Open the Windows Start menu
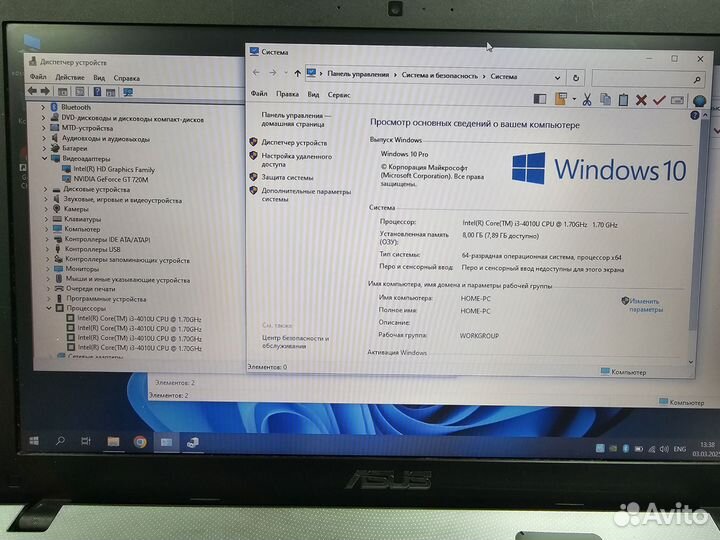 click(x=33, y=440)
